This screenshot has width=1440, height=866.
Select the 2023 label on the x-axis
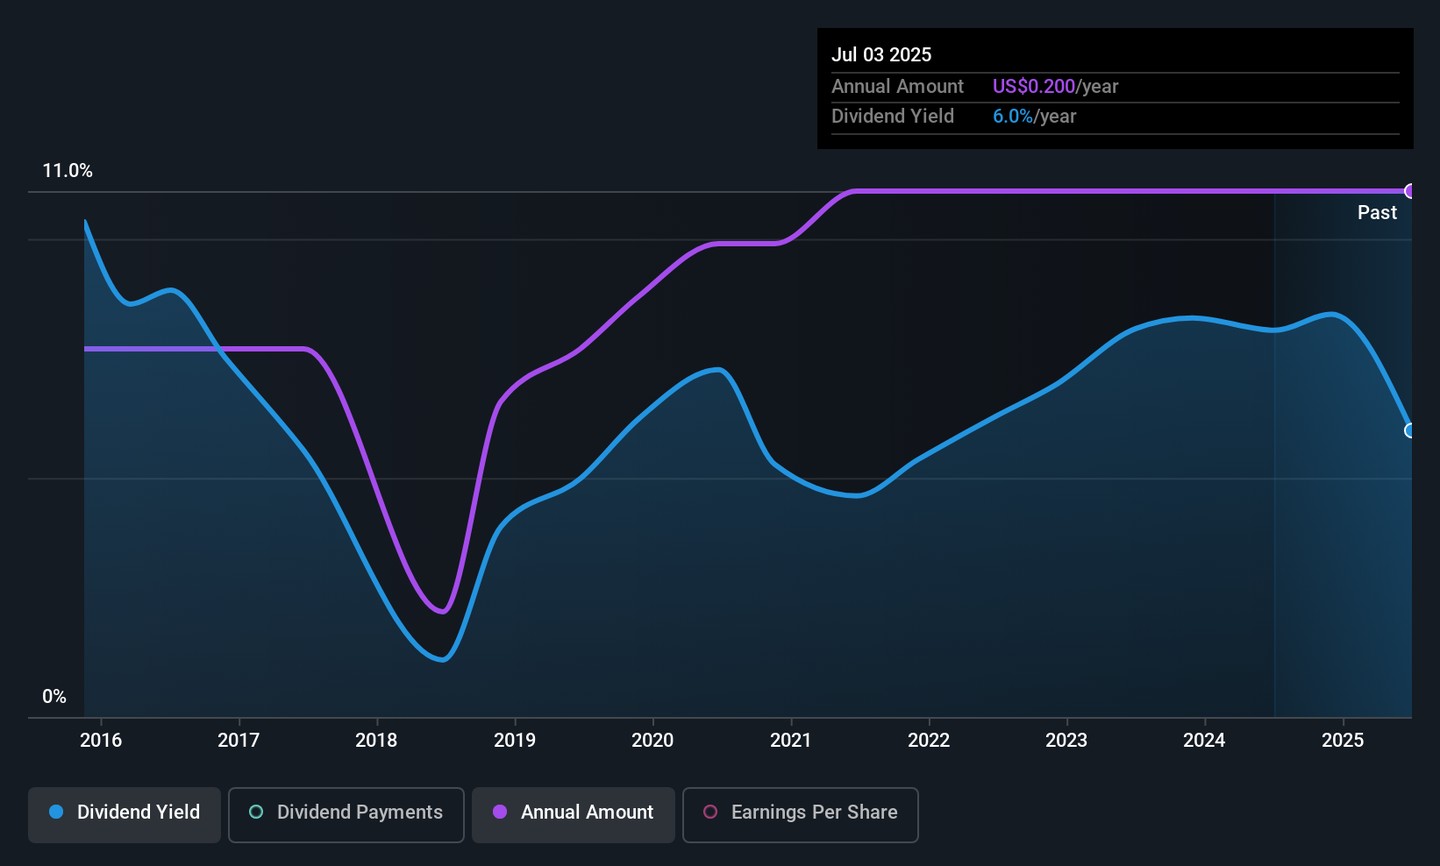1067,740
